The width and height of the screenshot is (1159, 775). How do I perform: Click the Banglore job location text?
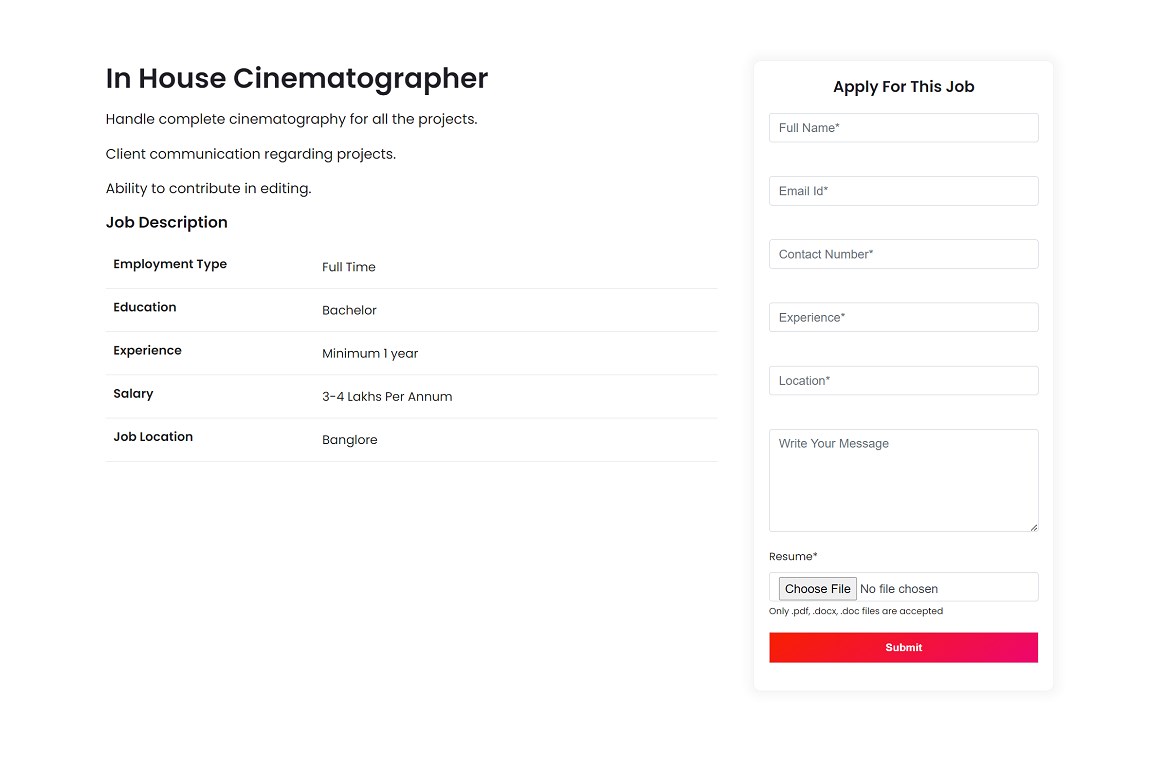tap(349, 439)
